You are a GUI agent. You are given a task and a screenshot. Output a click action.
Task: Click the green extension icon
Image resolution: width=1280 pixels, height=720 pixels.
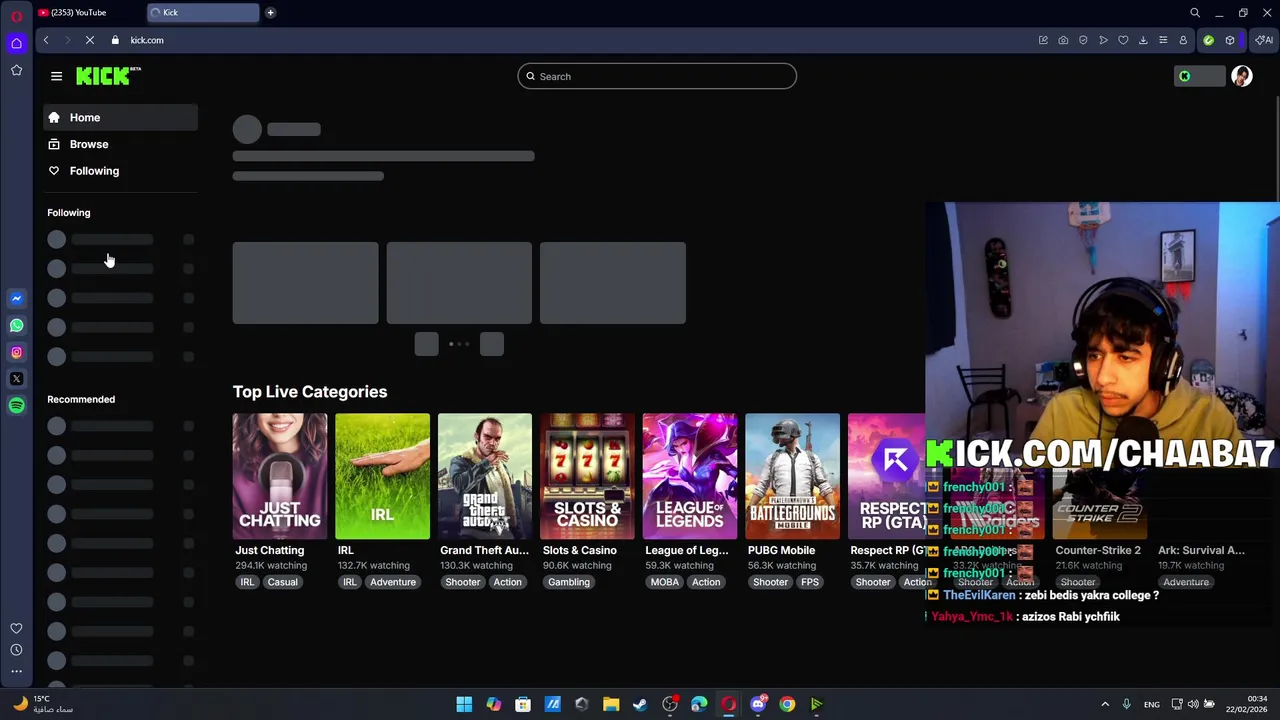(x=1208, y=40)
